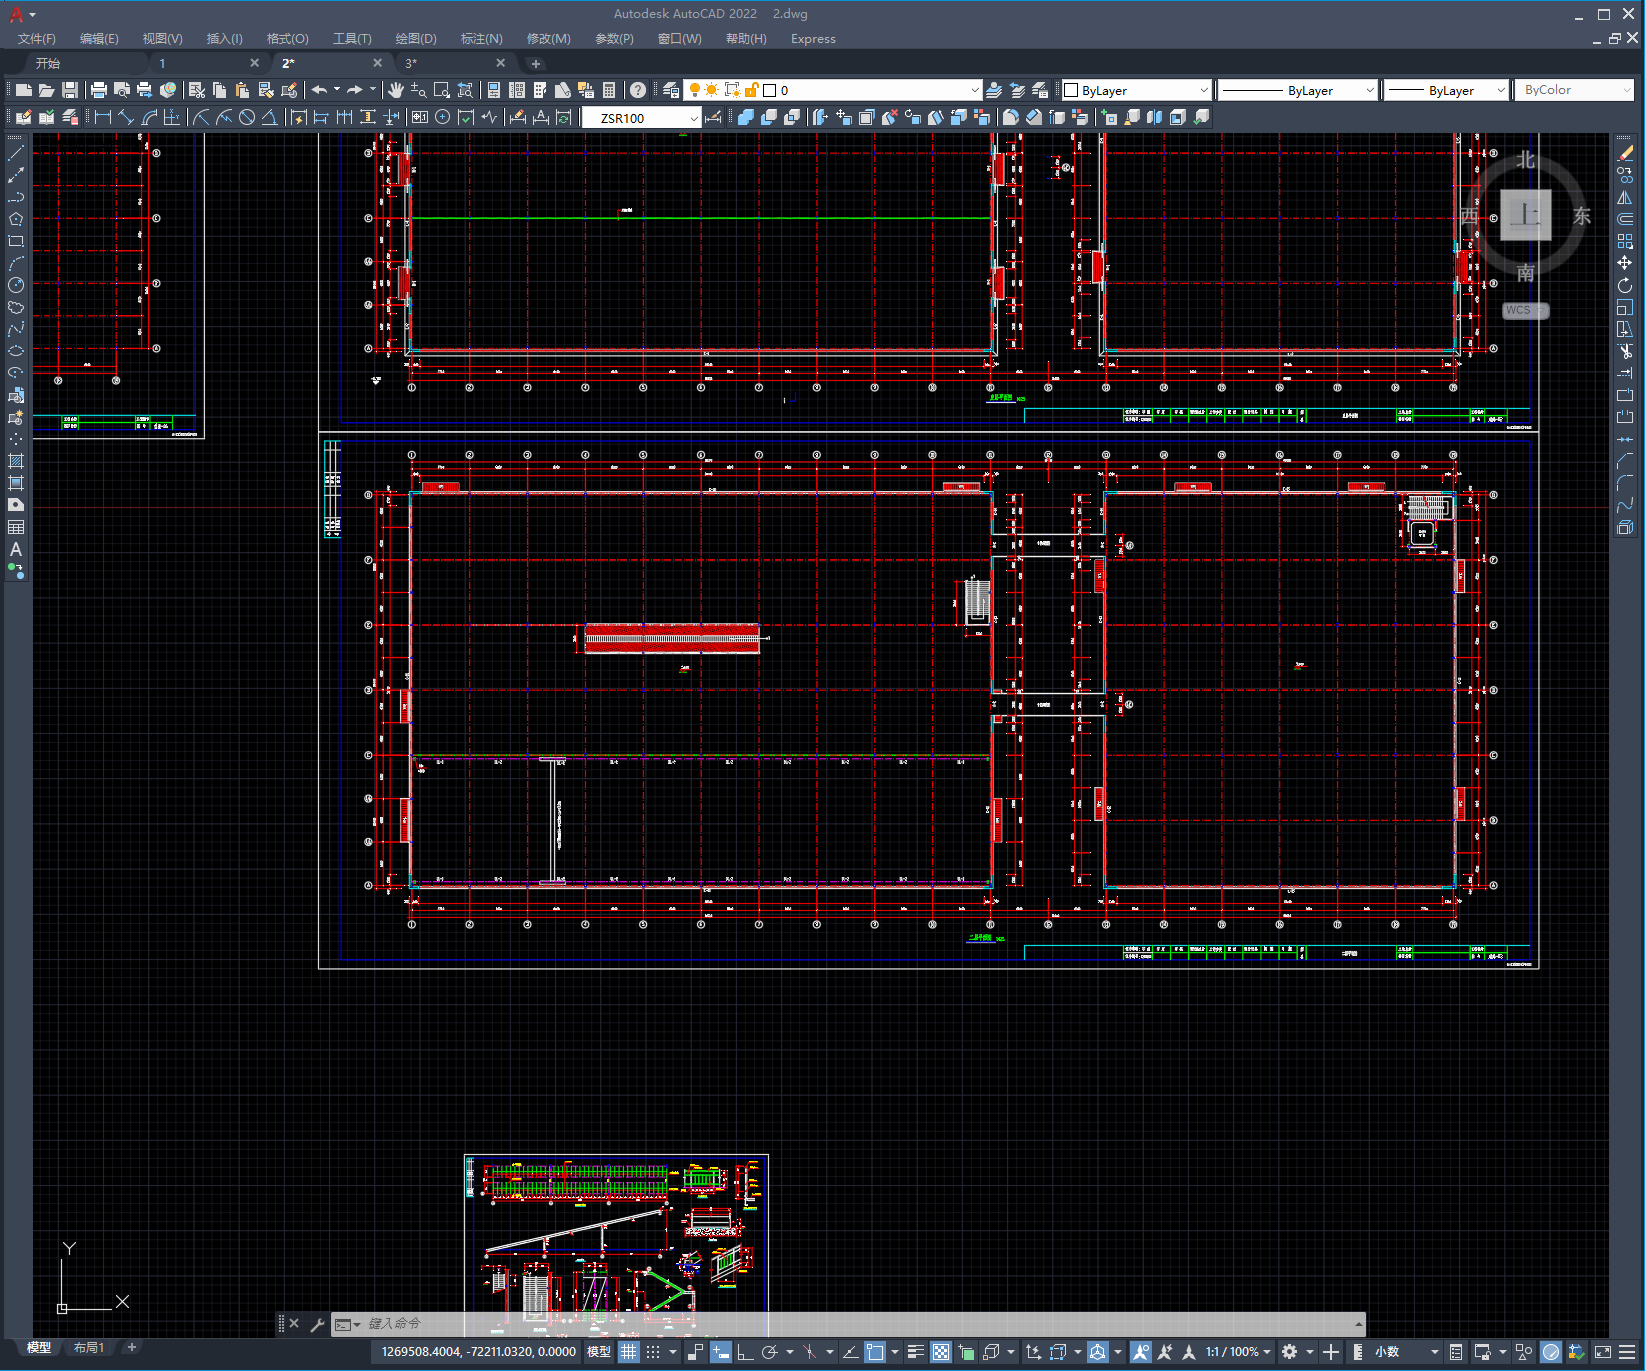This screenshot has height=1371, width=1645.
Task: Open the Layer Properties Manager
Action: click(670, 90)
